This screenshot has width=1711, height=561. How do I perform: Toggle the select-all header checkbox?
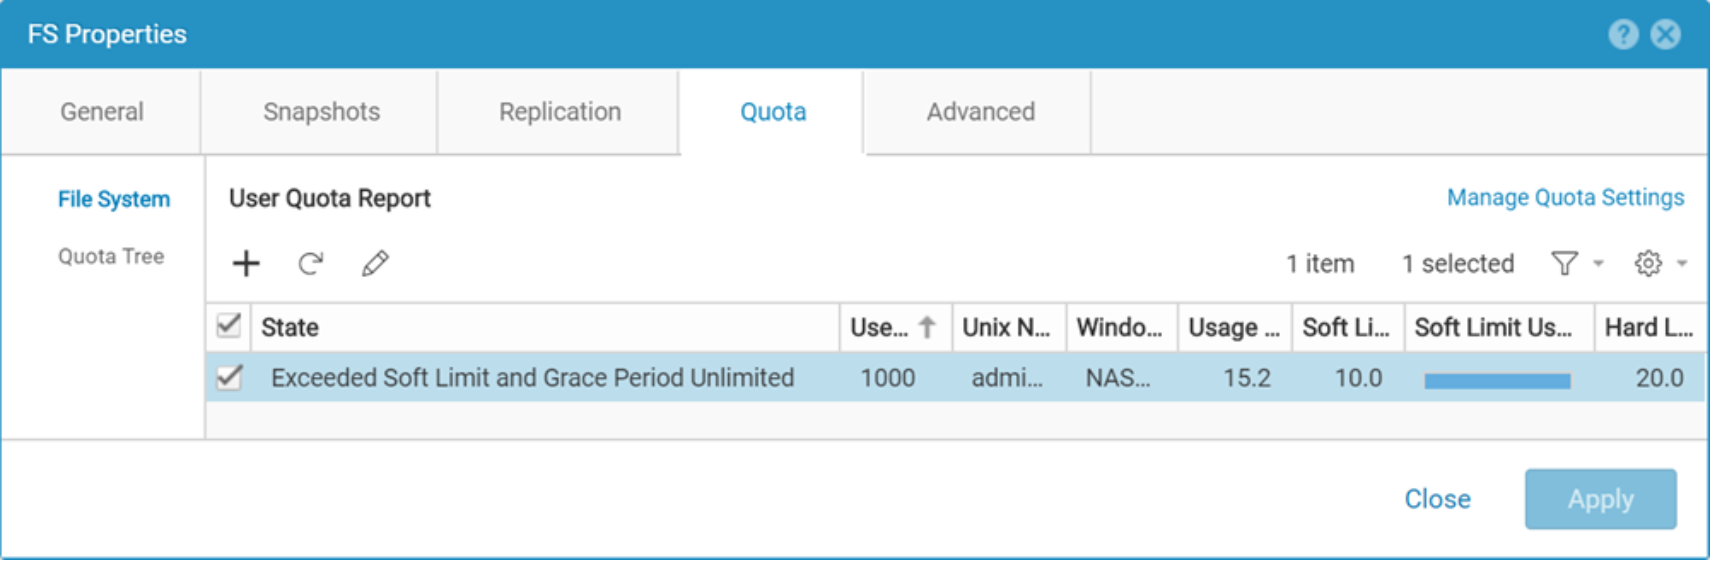pyautogui.click(x=229, y=326)
